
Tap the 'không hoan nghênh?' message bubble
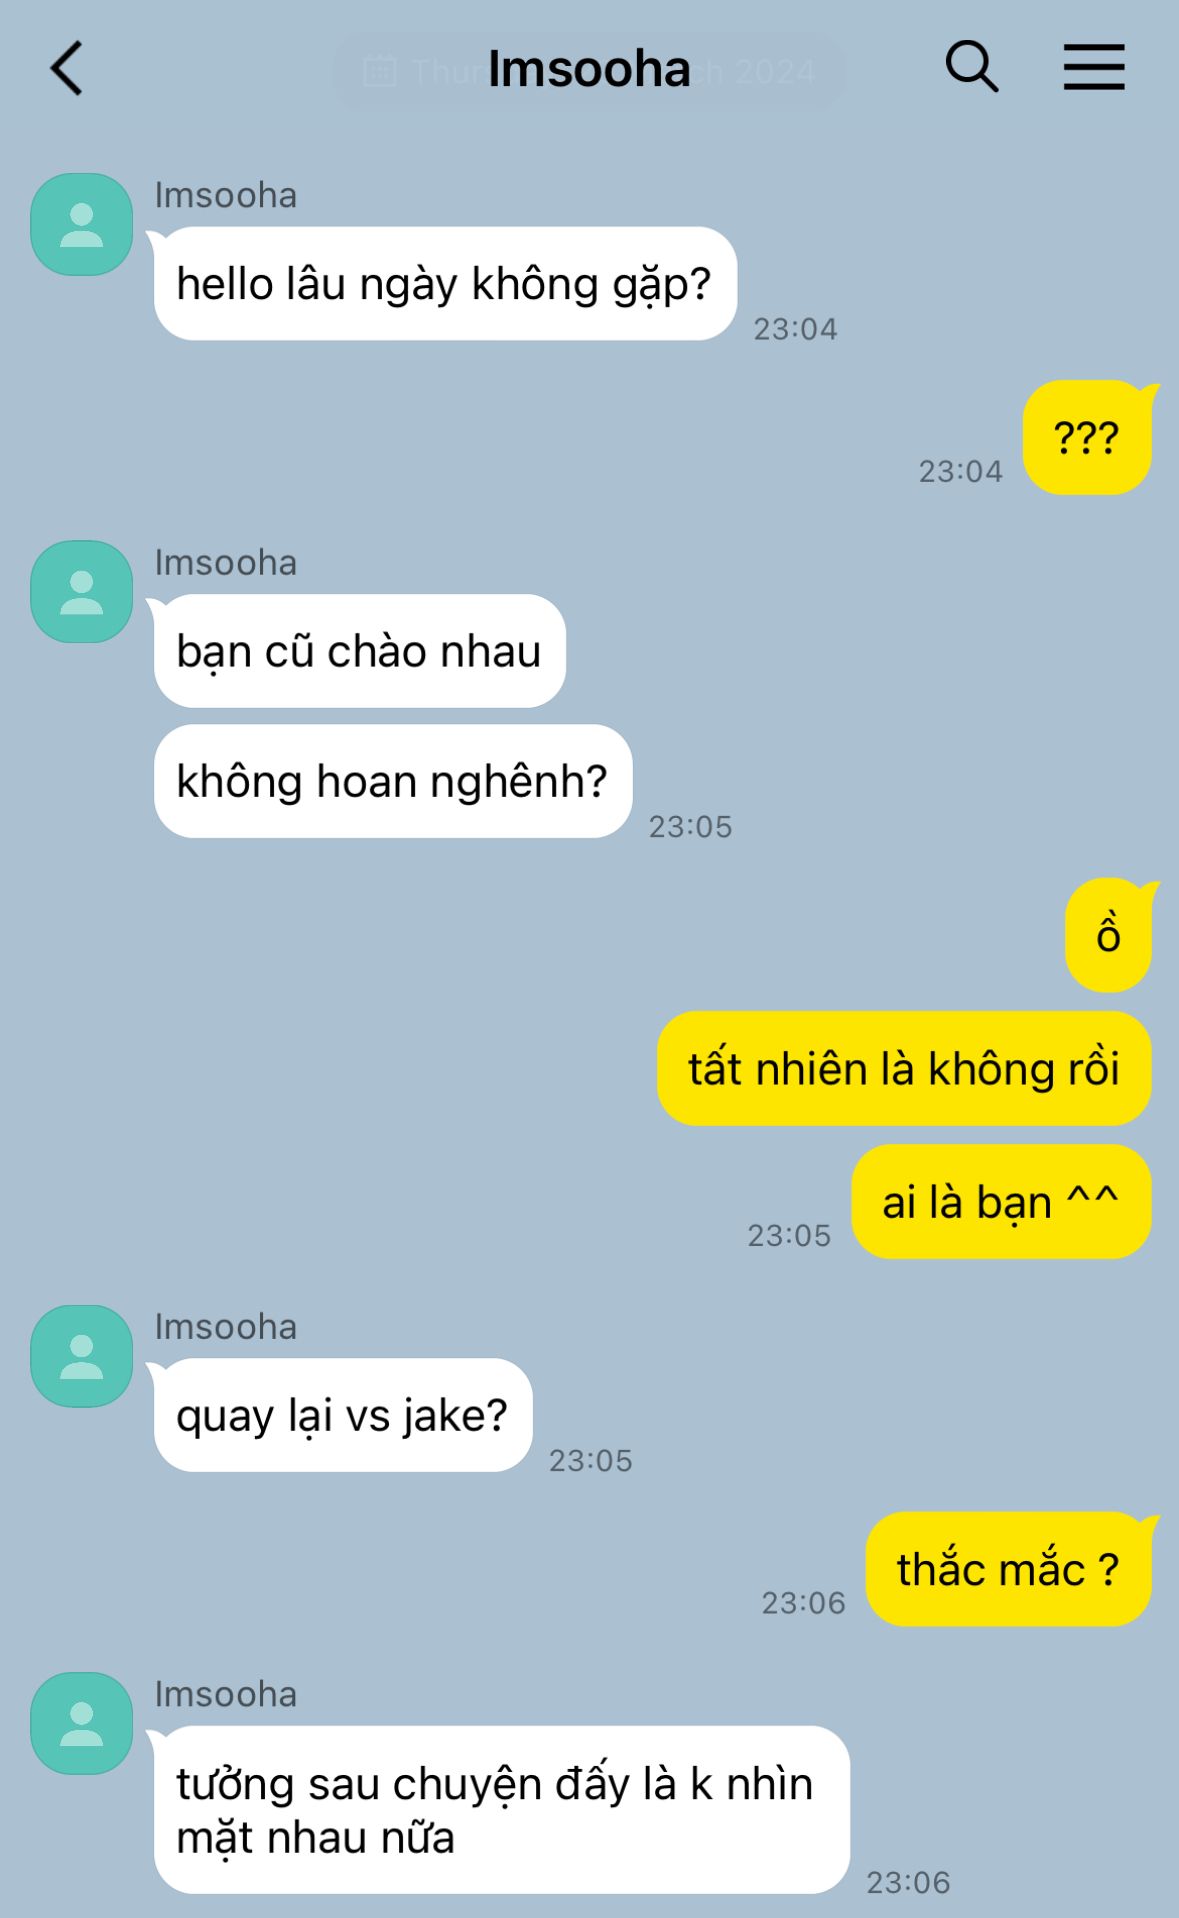(x=392, y=781)
